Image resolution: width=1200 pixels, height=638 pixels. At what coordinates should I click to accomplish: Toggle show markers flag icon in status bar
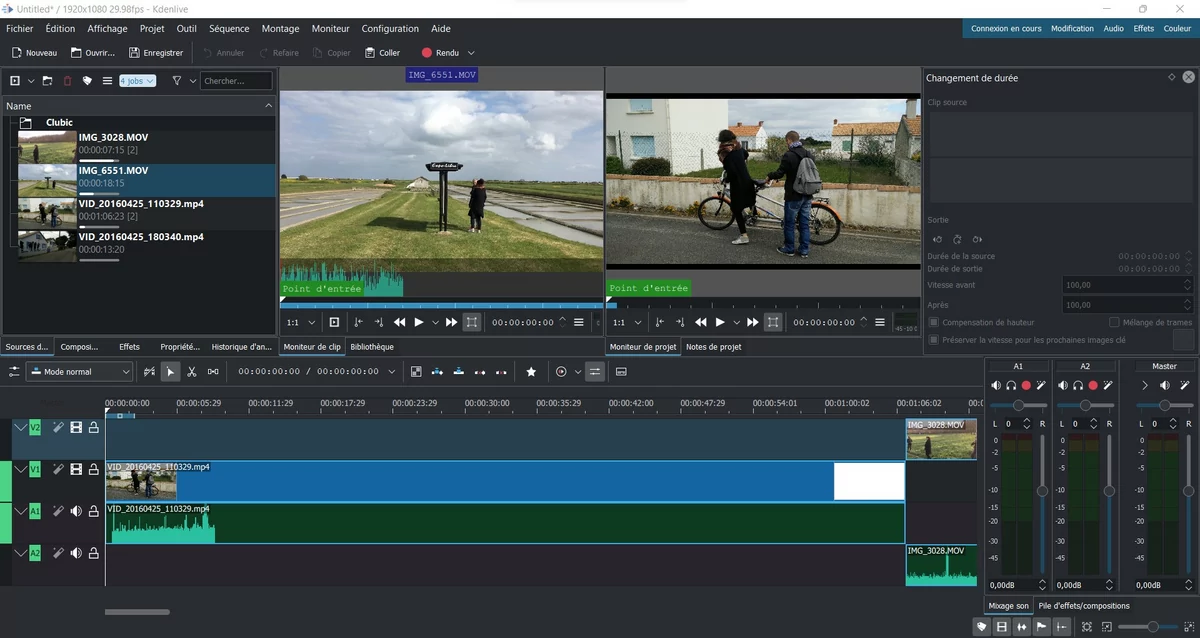coord(1041,627)
